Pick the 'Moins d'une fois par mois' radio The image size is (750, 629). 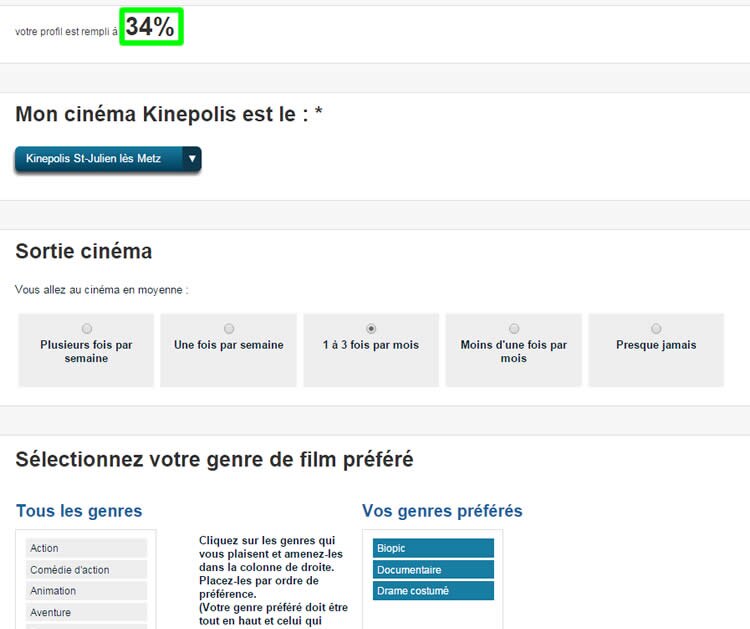[x=514, y=329]
